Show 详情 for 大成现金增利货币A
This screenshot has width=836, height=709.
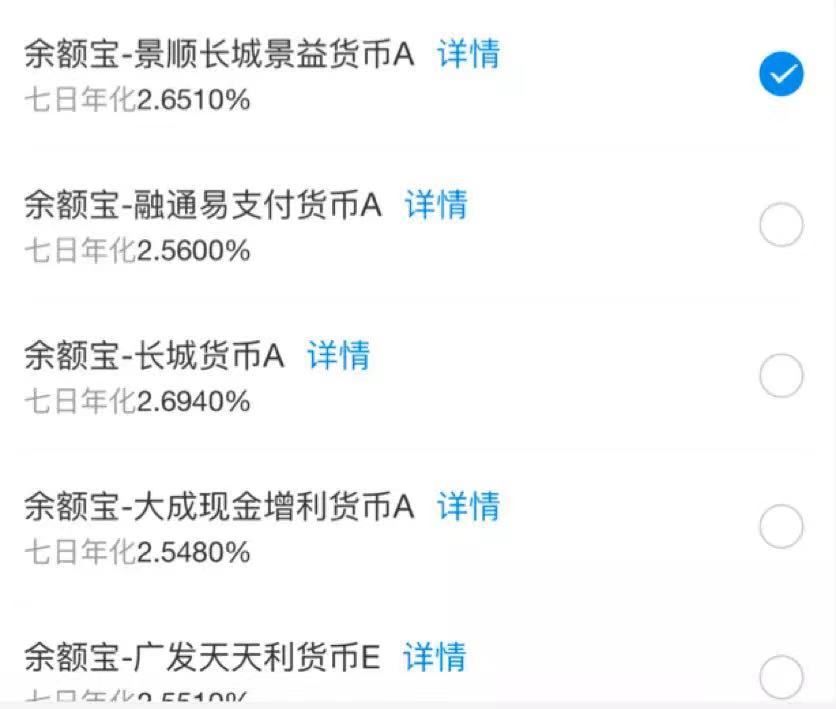coord(468,506)
